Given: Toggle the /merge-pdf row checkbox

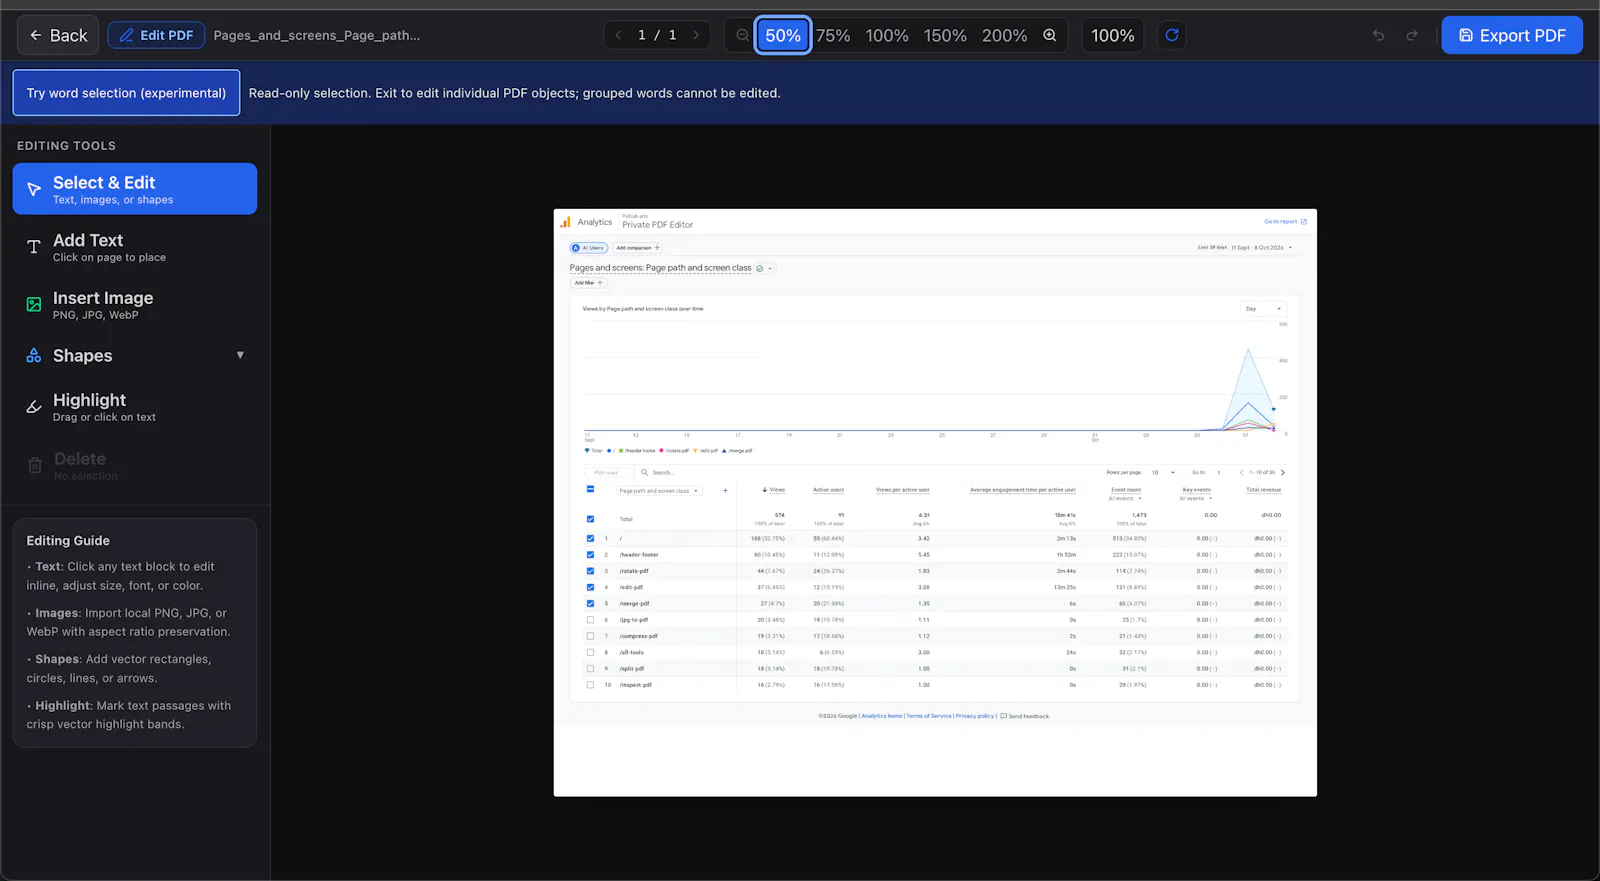Looking at the screenshot, I should (x=590, y=604).
